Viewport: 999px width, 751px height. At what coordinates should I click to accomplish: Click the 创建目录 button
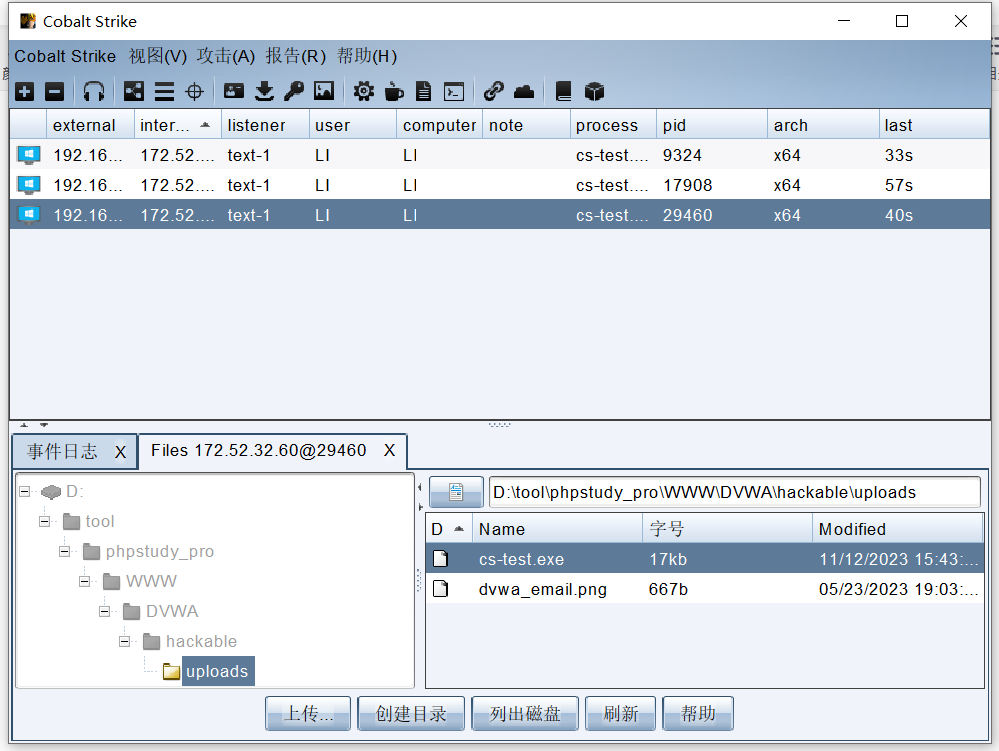[411, 713]
